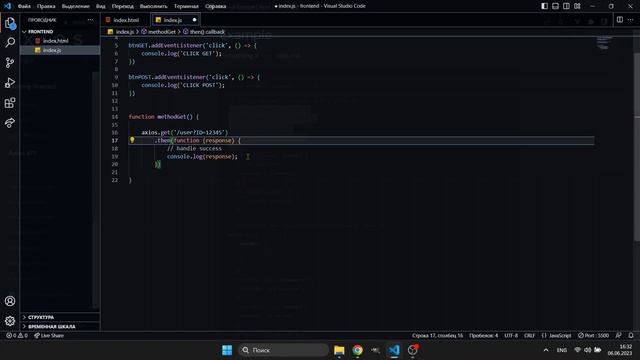Click the code minimap preview
Viewport: 640px width, 360px height.
pyautogui.click(x=604, y=42)
